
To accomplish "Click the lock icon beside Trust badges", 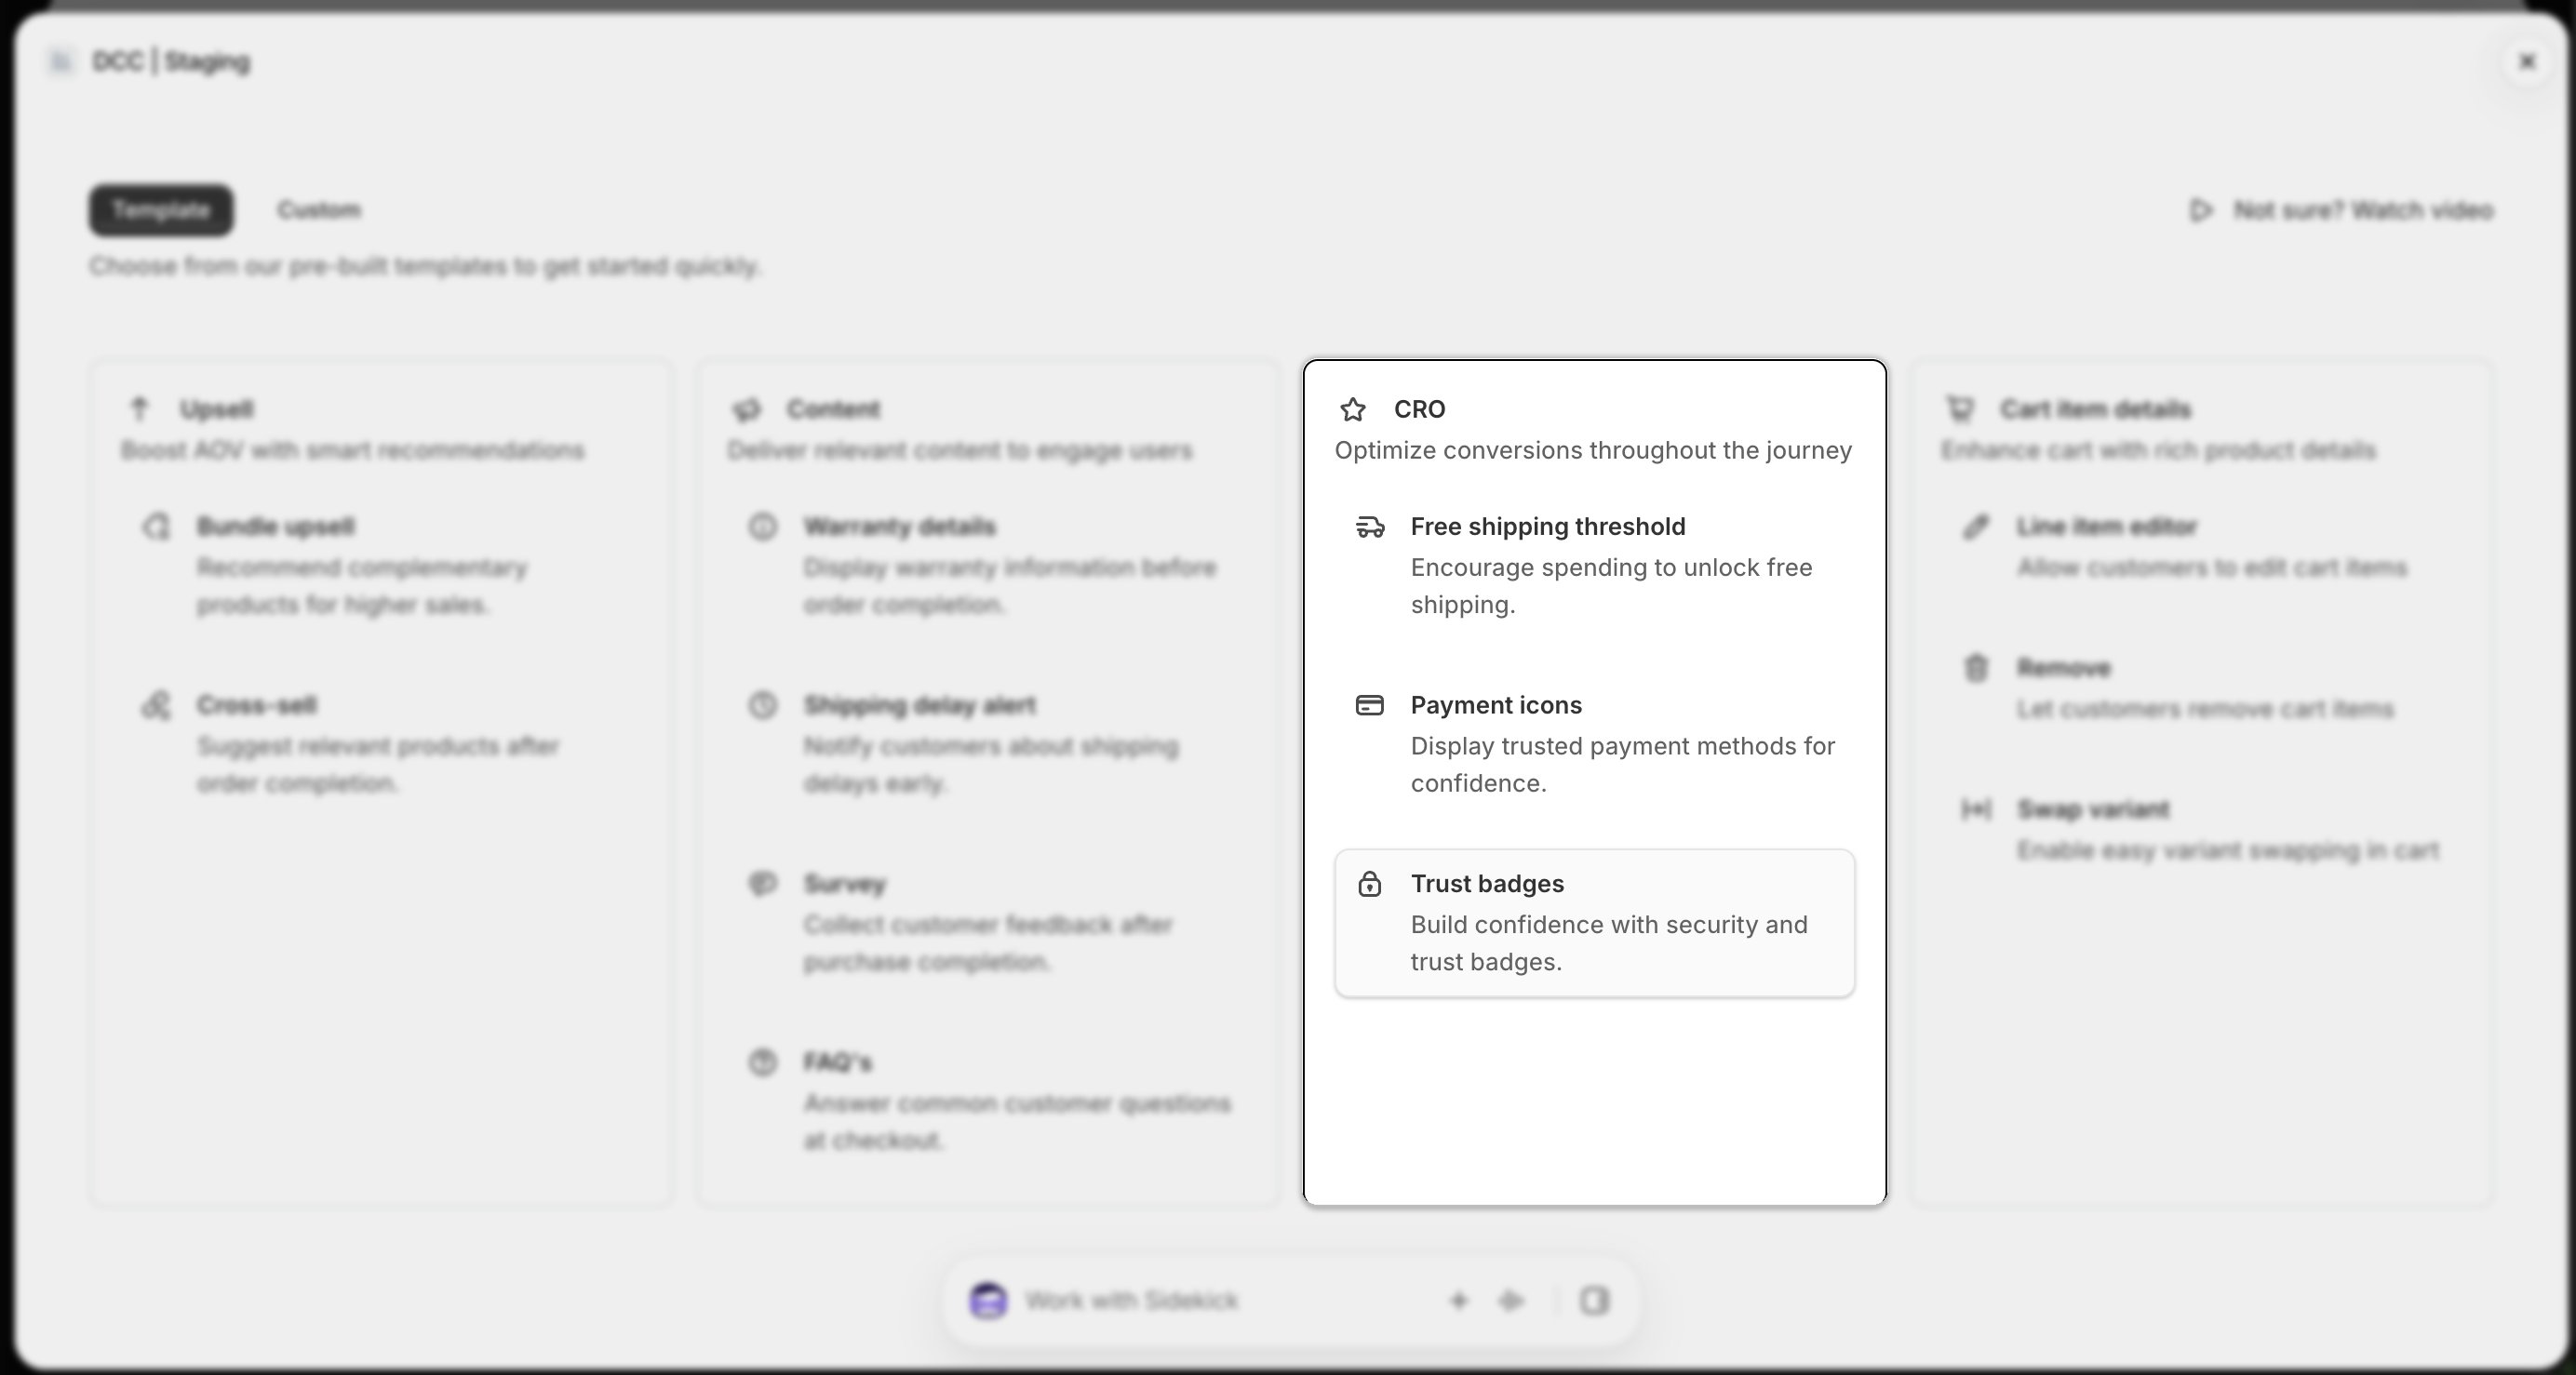I will 1369,884.
